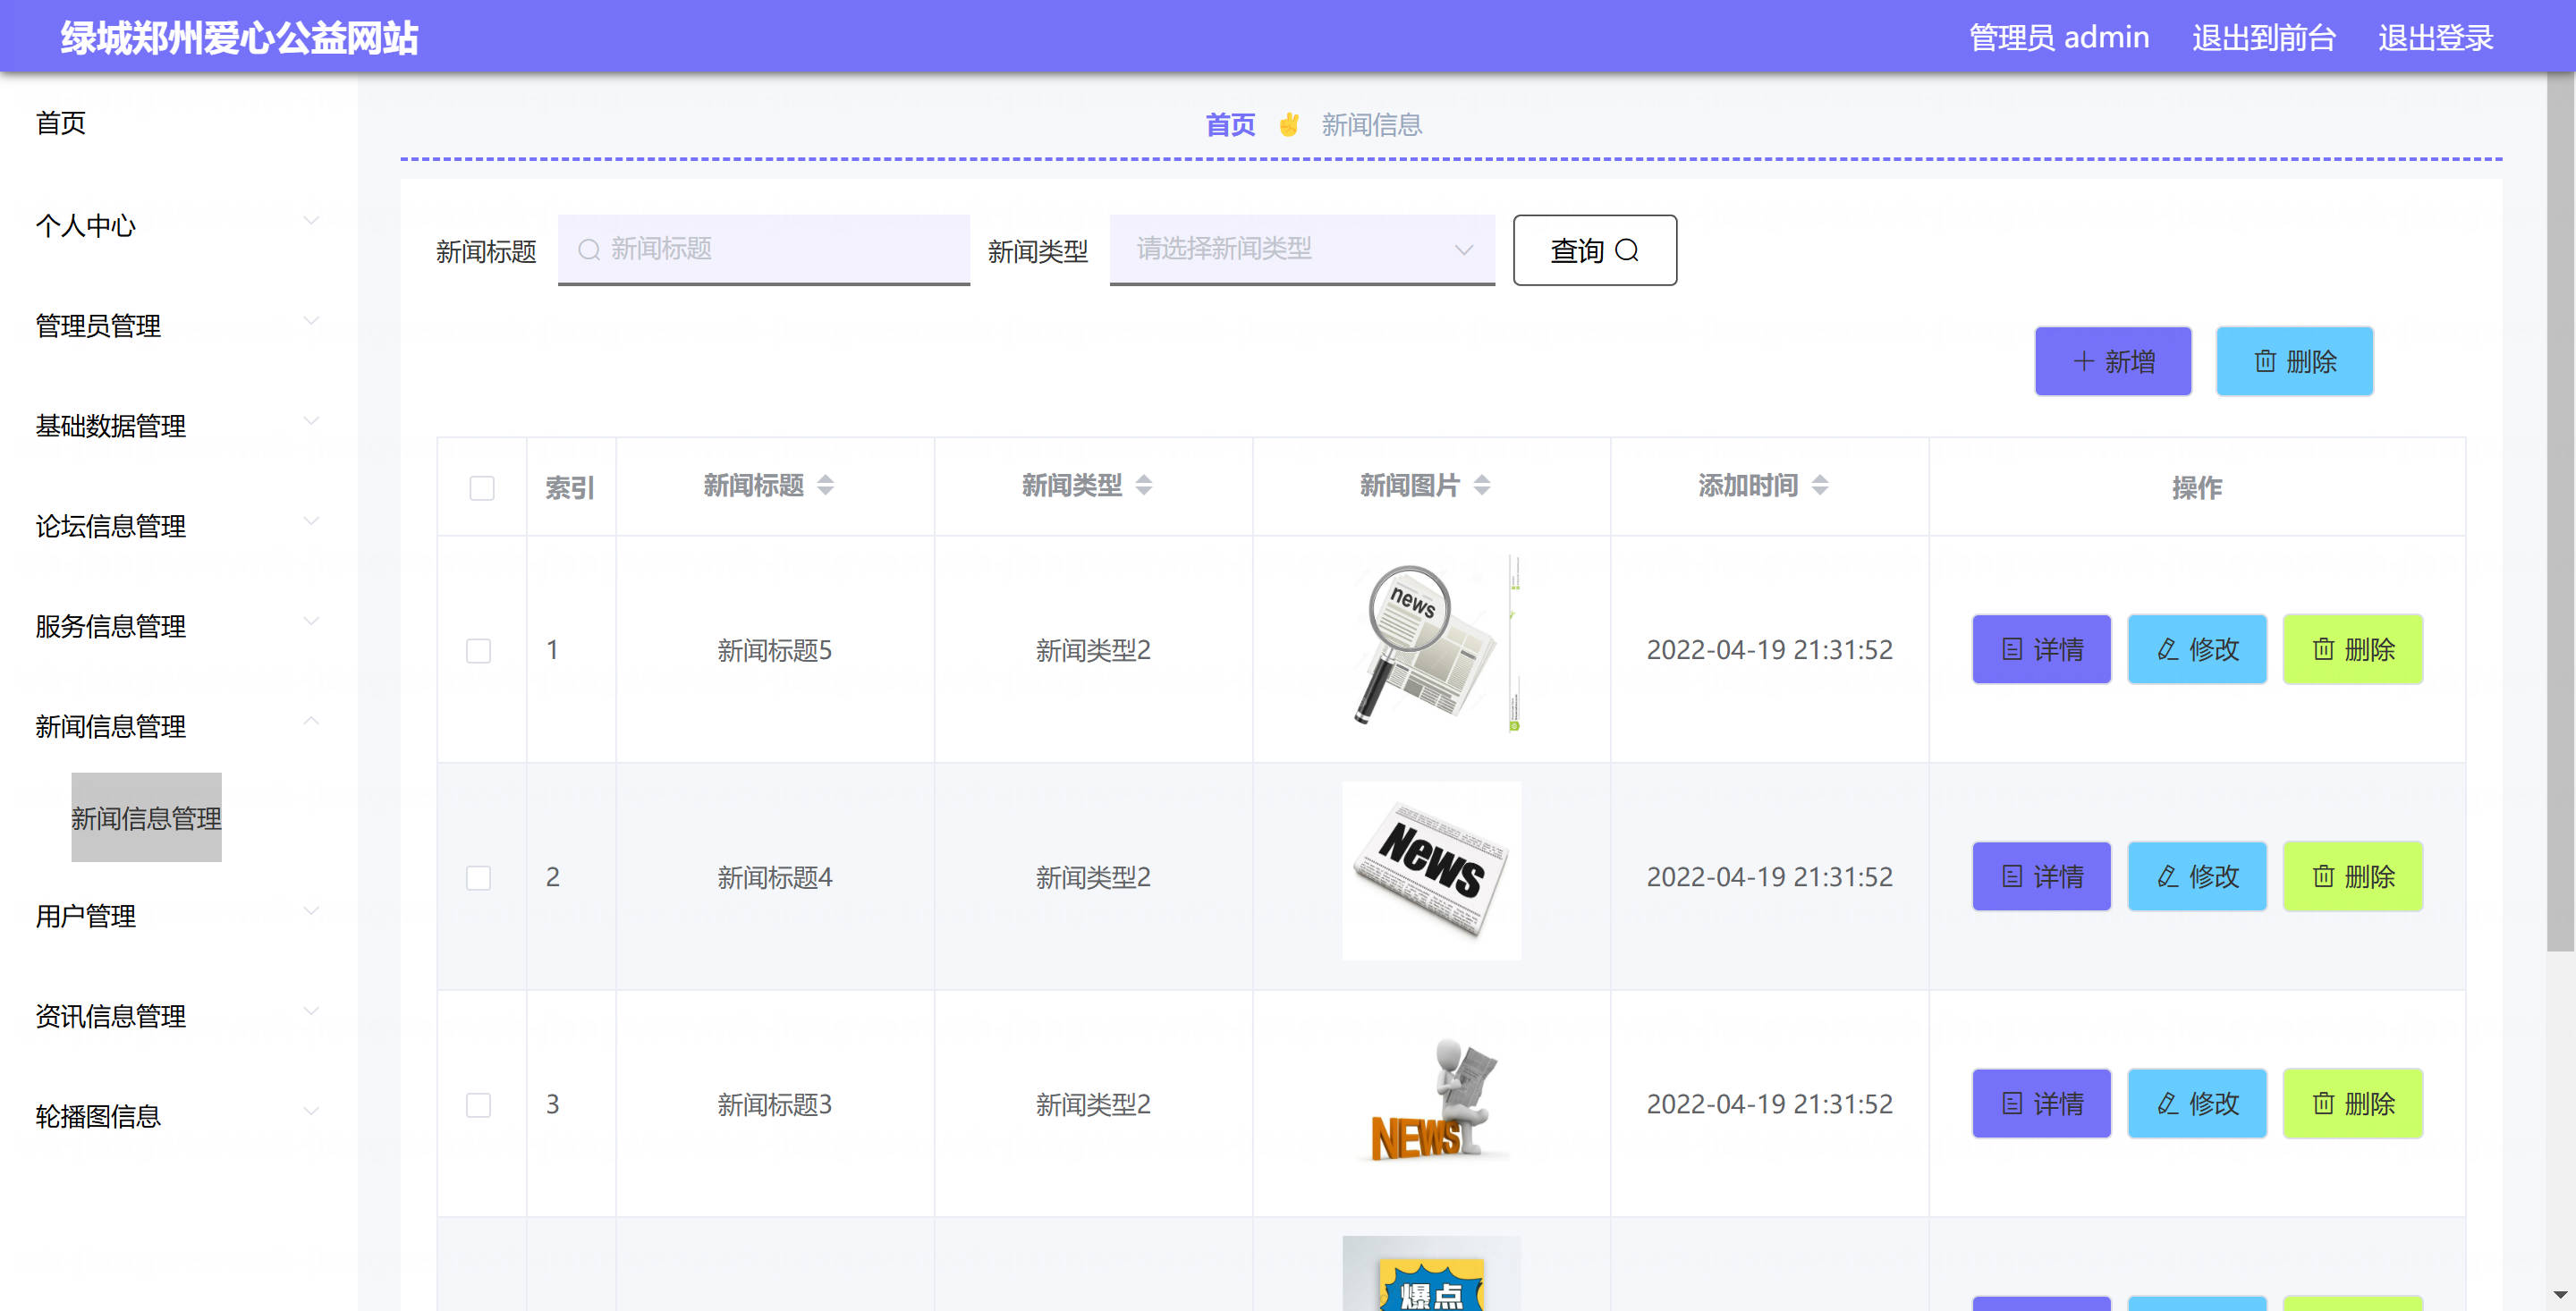
Task: Expand the 资讯信息管理 menu chevron
Action: coord(311,1011)
